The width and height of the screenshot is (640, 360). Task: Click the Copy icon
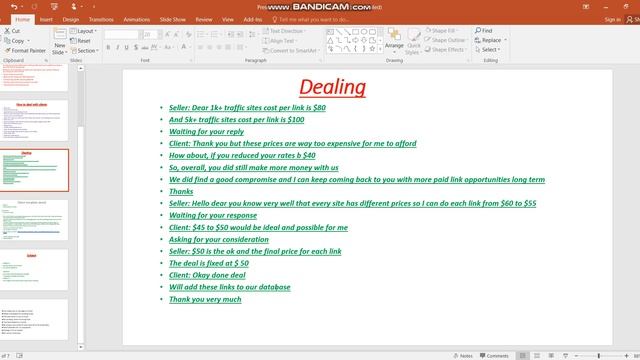[x=7, y=41]
